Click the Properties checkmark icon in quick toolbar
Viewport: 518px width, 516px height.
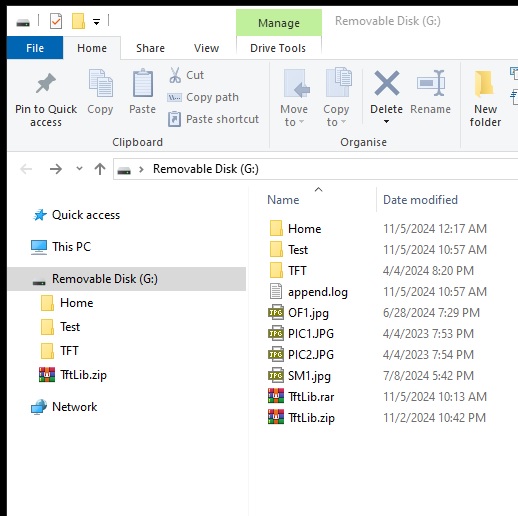(56, 22)
